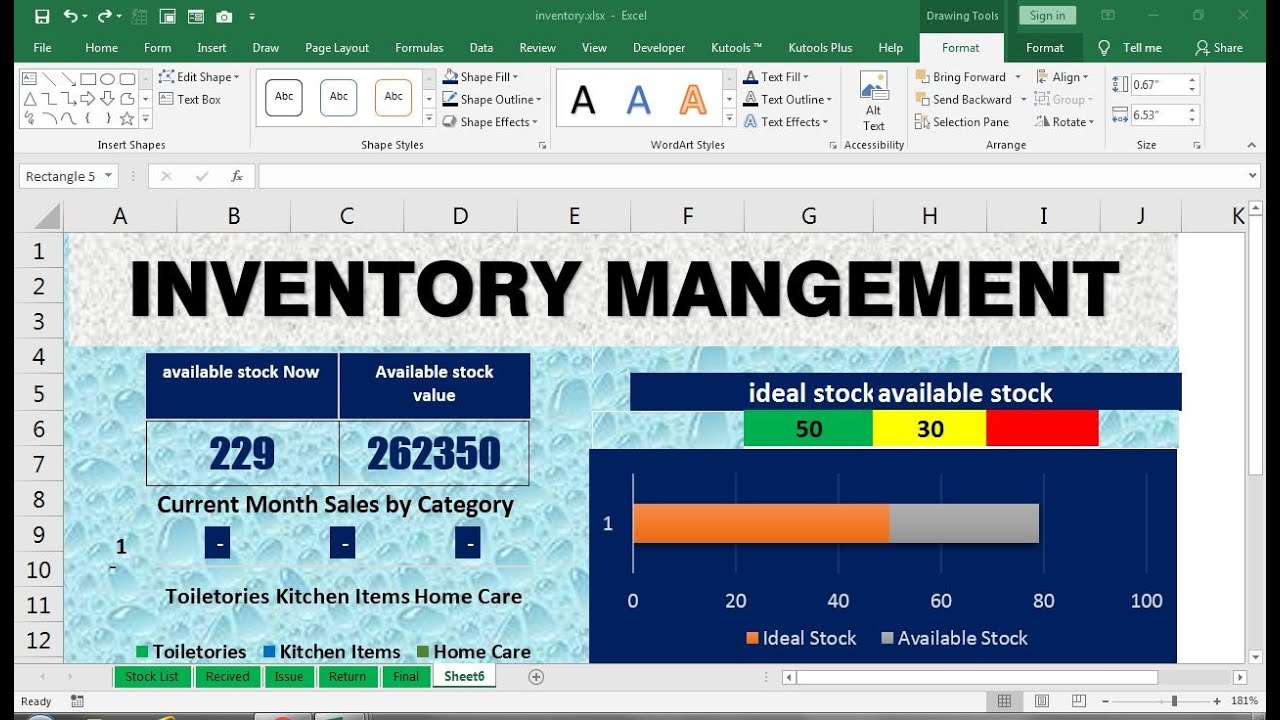
Task: Open the Selection Pane
Action: click(963, 122)
